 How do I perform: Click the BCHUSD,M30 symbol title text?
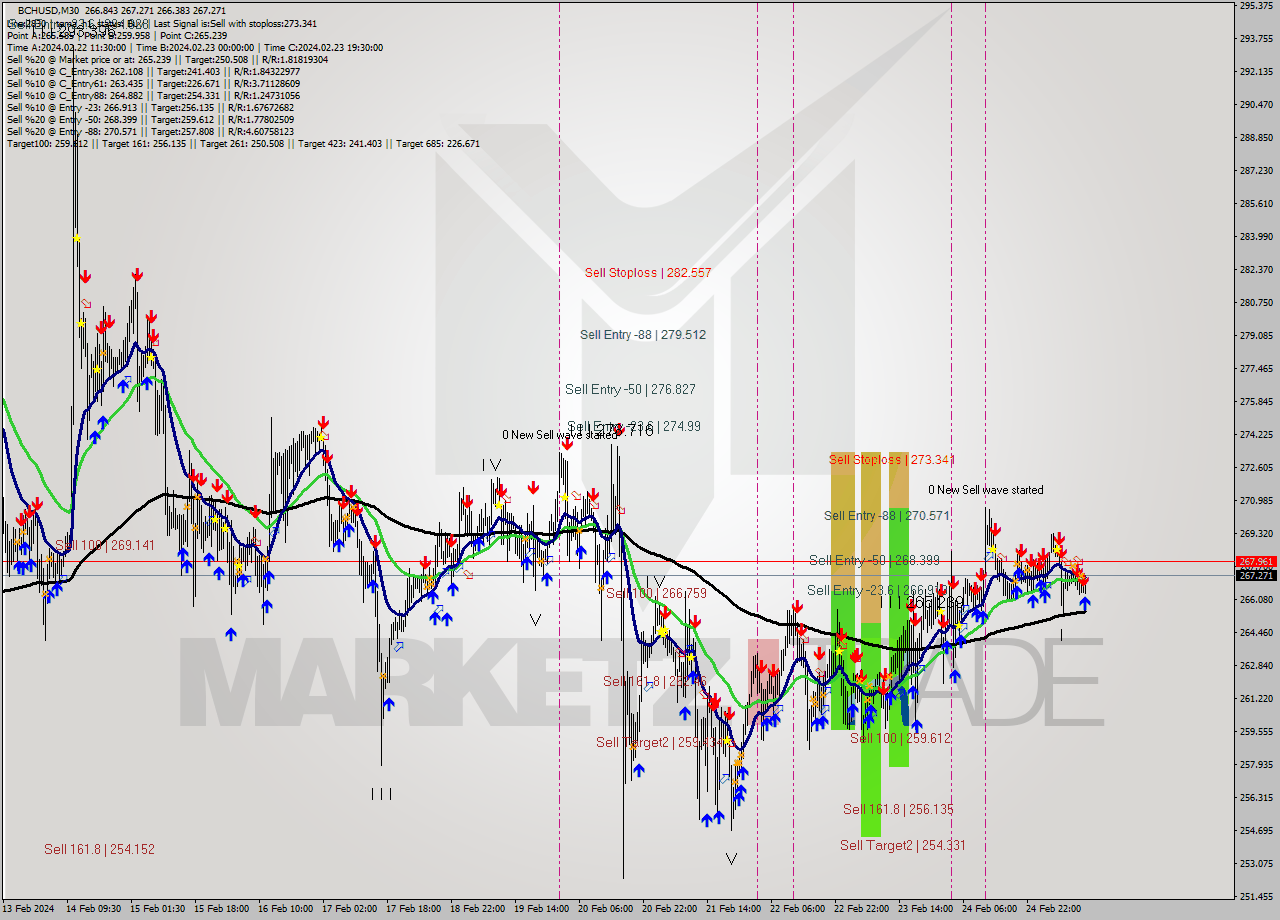(x=50, y=11)
